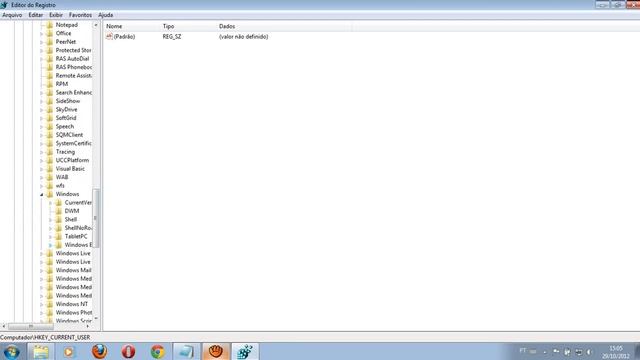Open Firefox from the taskbar
This screenshot has width=640, height=360.
point(99,352)
